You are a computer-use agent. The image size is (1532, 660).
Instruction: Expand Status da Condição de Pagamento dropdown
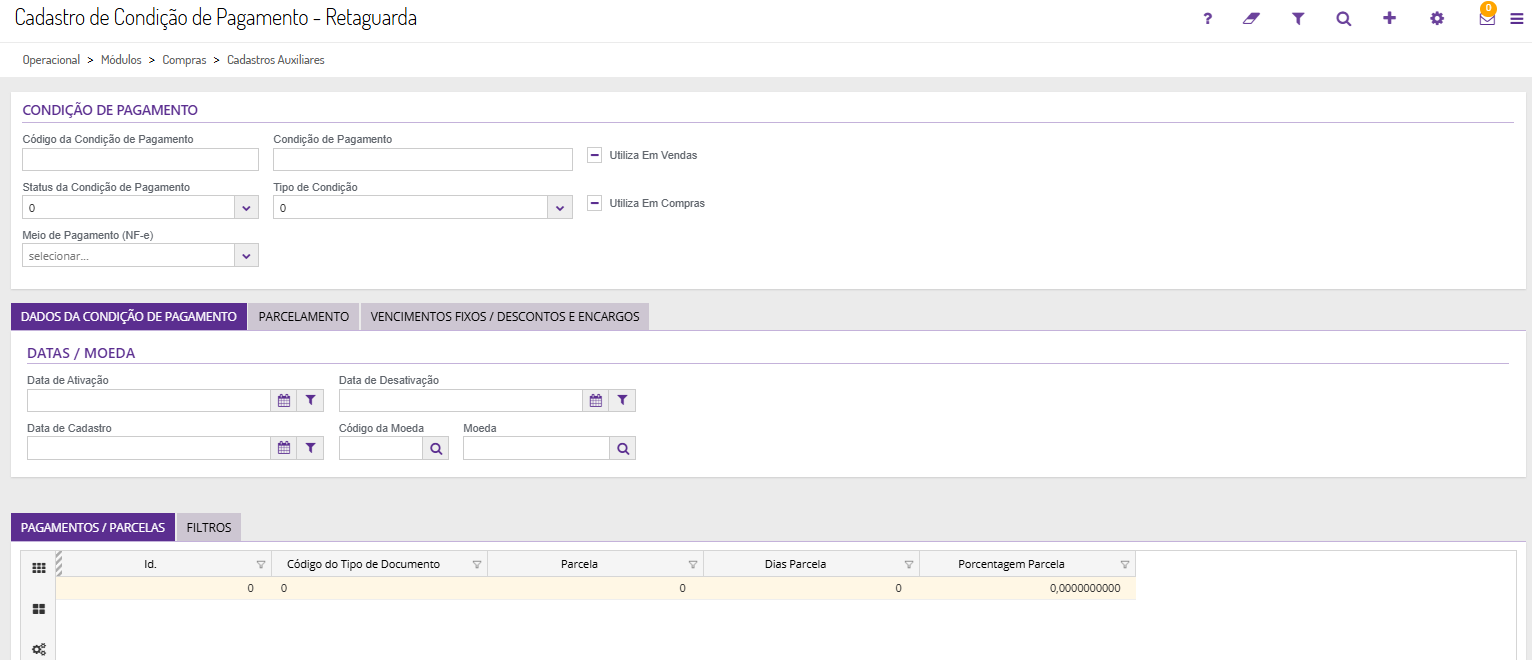(x=246, y=207)
